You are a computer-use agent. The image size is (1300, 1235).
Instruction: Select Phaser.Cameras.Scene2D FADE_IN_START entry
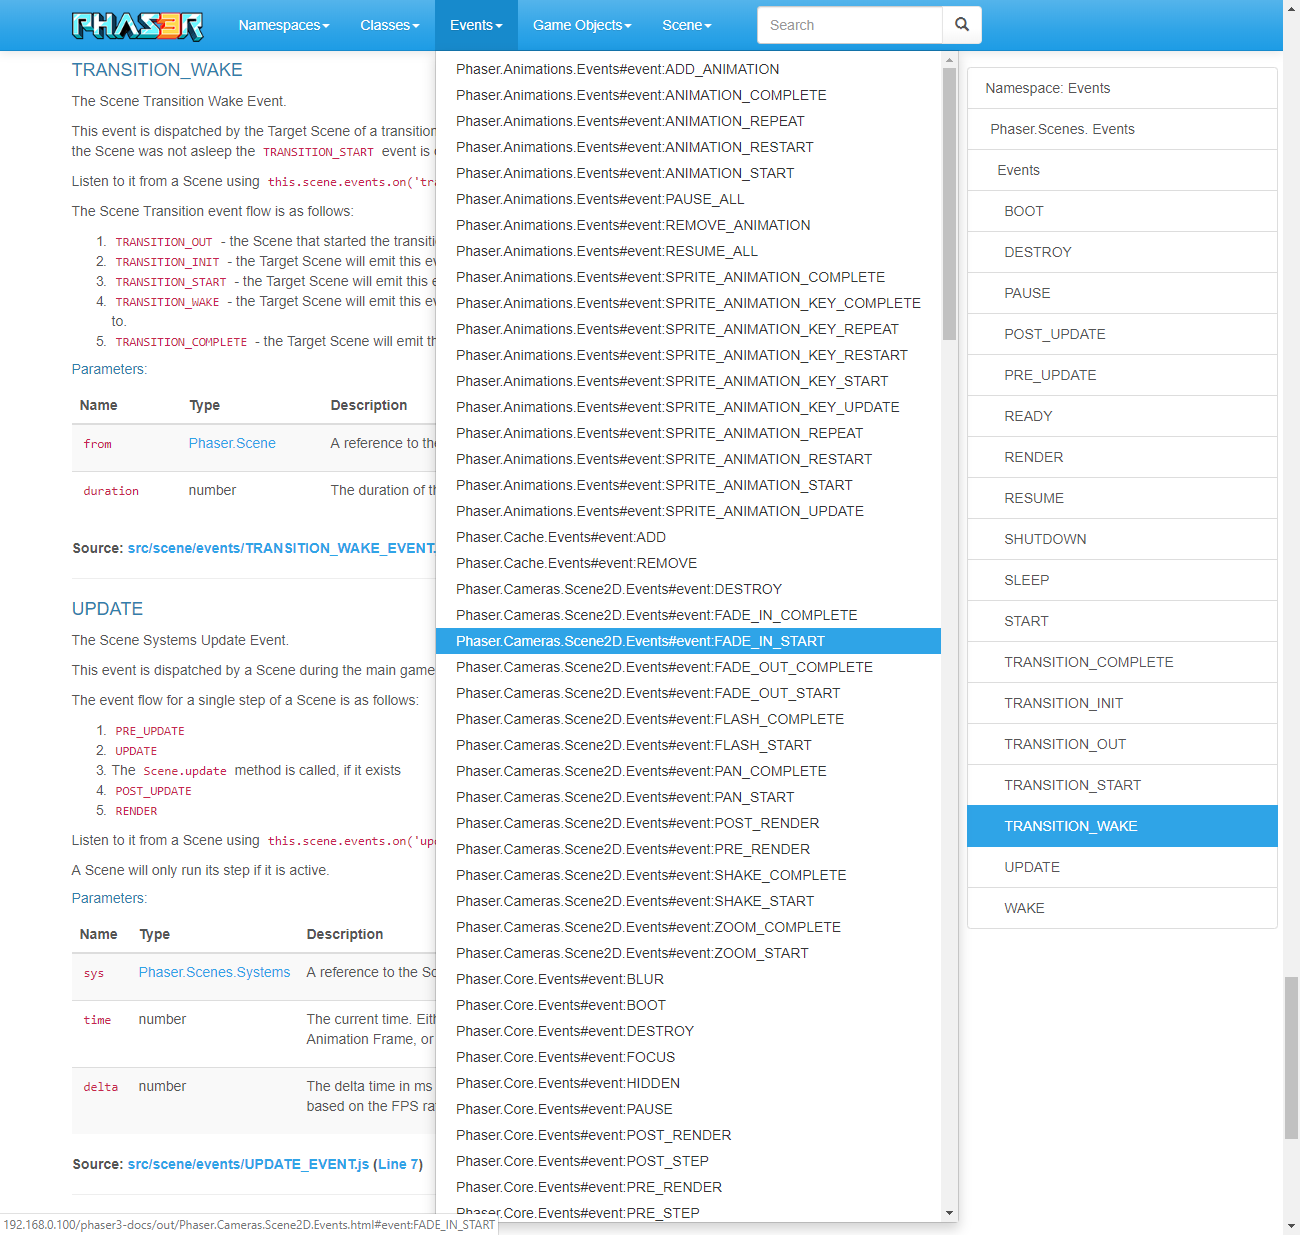[640, 641]
